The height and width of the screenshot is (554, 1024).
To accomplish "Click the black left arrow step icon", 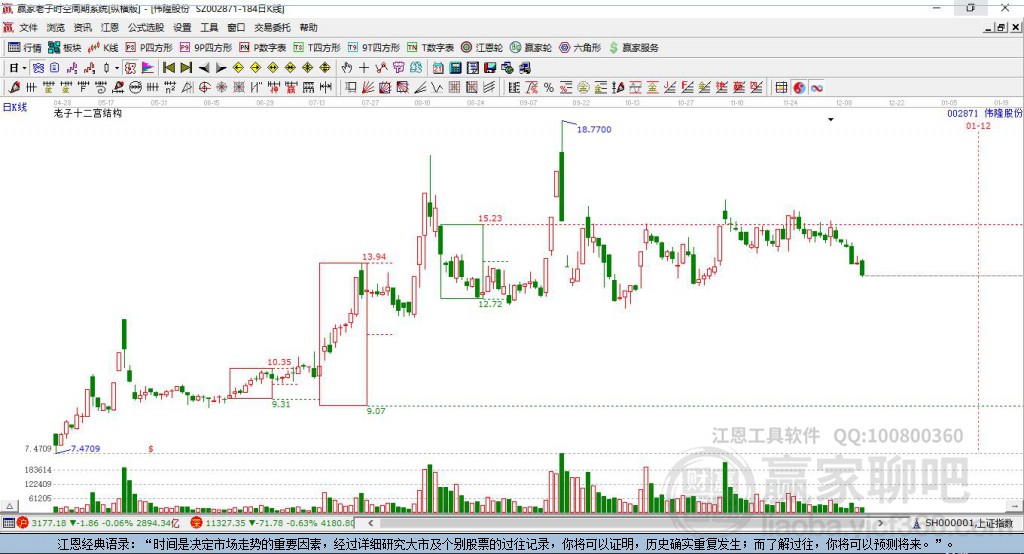I will tap(204, 68).
